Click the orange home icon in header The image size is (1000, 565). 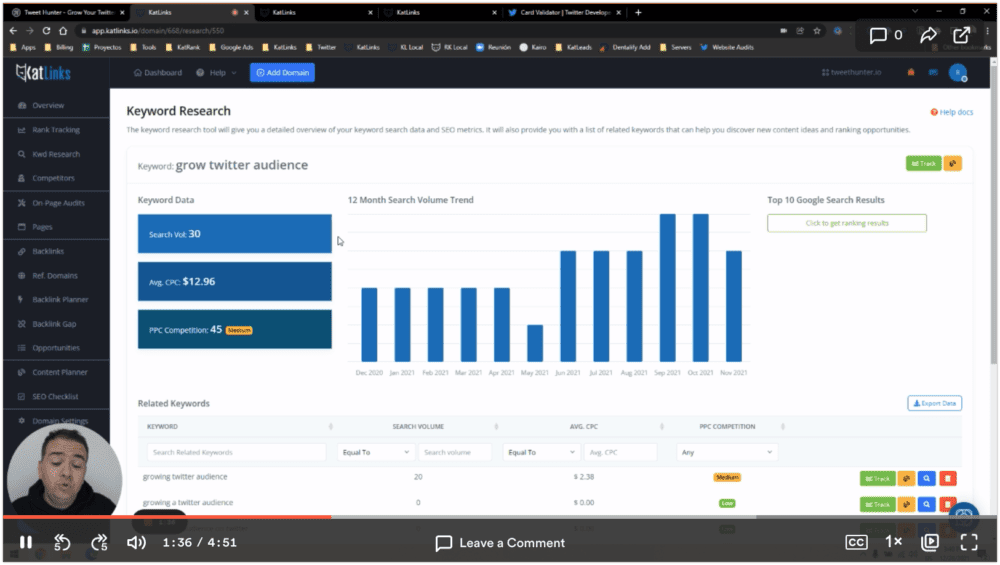(x=910, y=73)
